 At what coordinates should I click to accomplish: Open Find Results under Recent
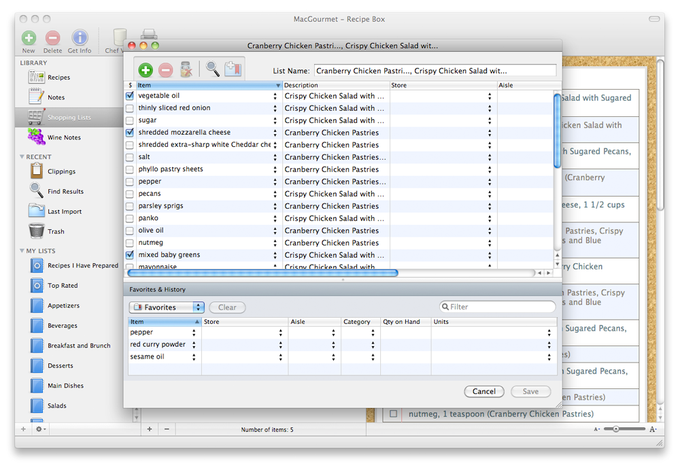tap(65, 191)
